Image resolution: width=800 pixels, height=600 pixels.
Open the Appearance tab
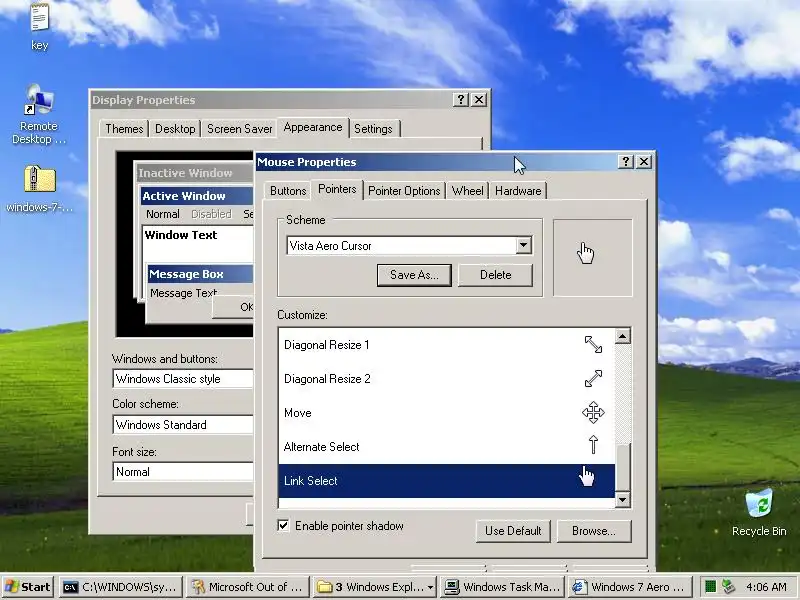(313, 127)
